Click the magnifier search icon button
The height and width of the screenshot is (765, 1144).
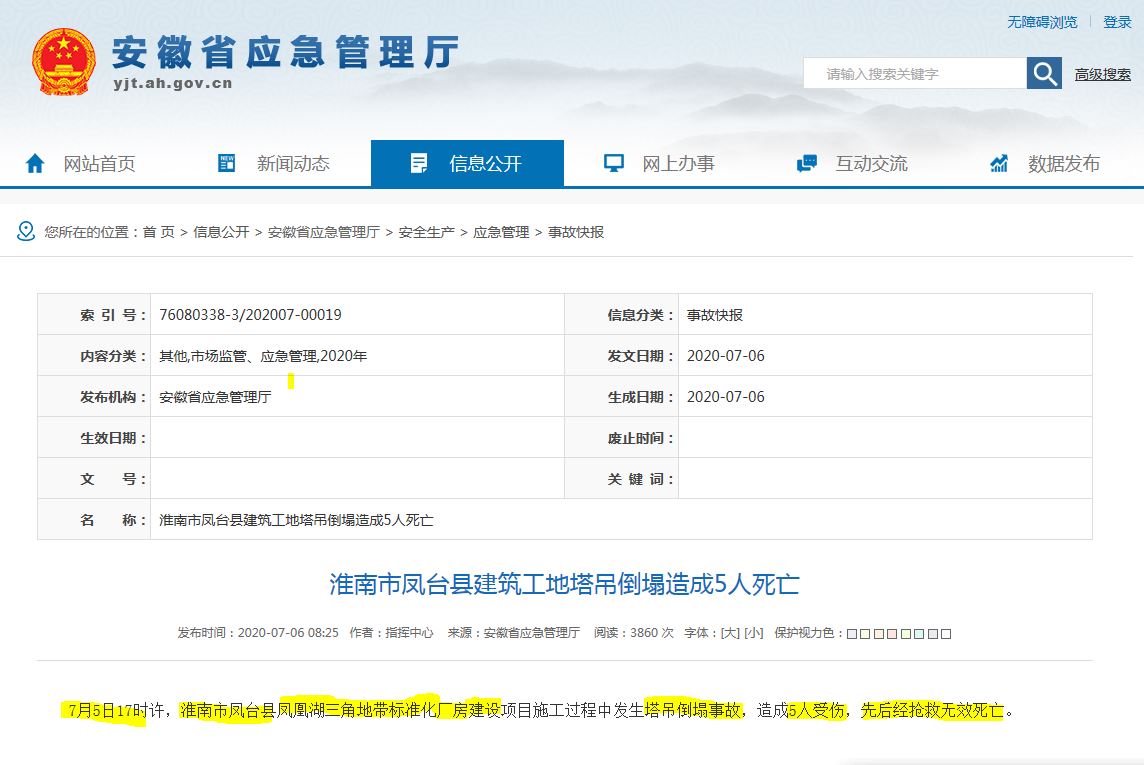pos(1044,74)
